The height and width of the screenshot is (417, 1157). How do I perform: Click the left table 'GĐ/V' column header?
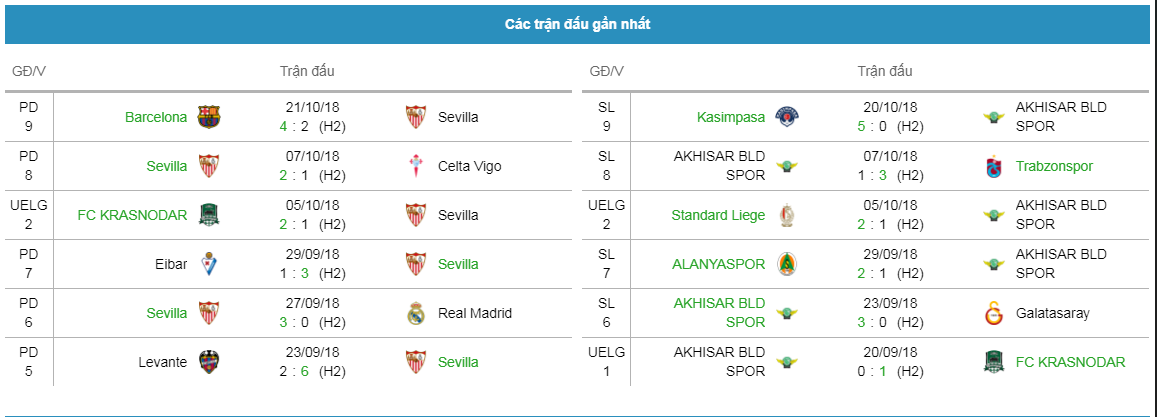point(30,72)
